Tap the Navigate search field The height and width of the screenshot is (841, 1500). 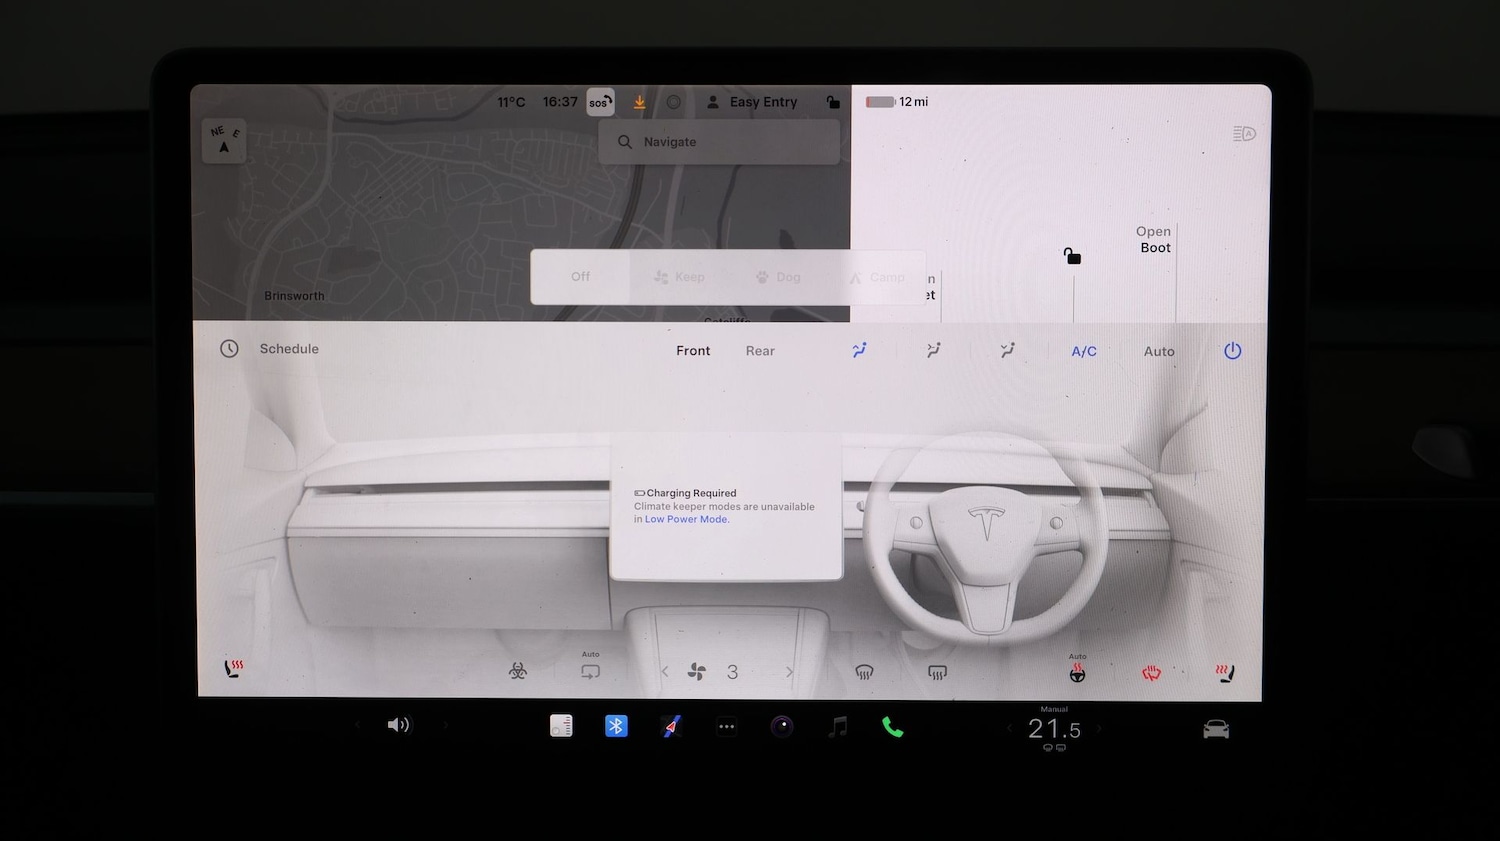718,141
